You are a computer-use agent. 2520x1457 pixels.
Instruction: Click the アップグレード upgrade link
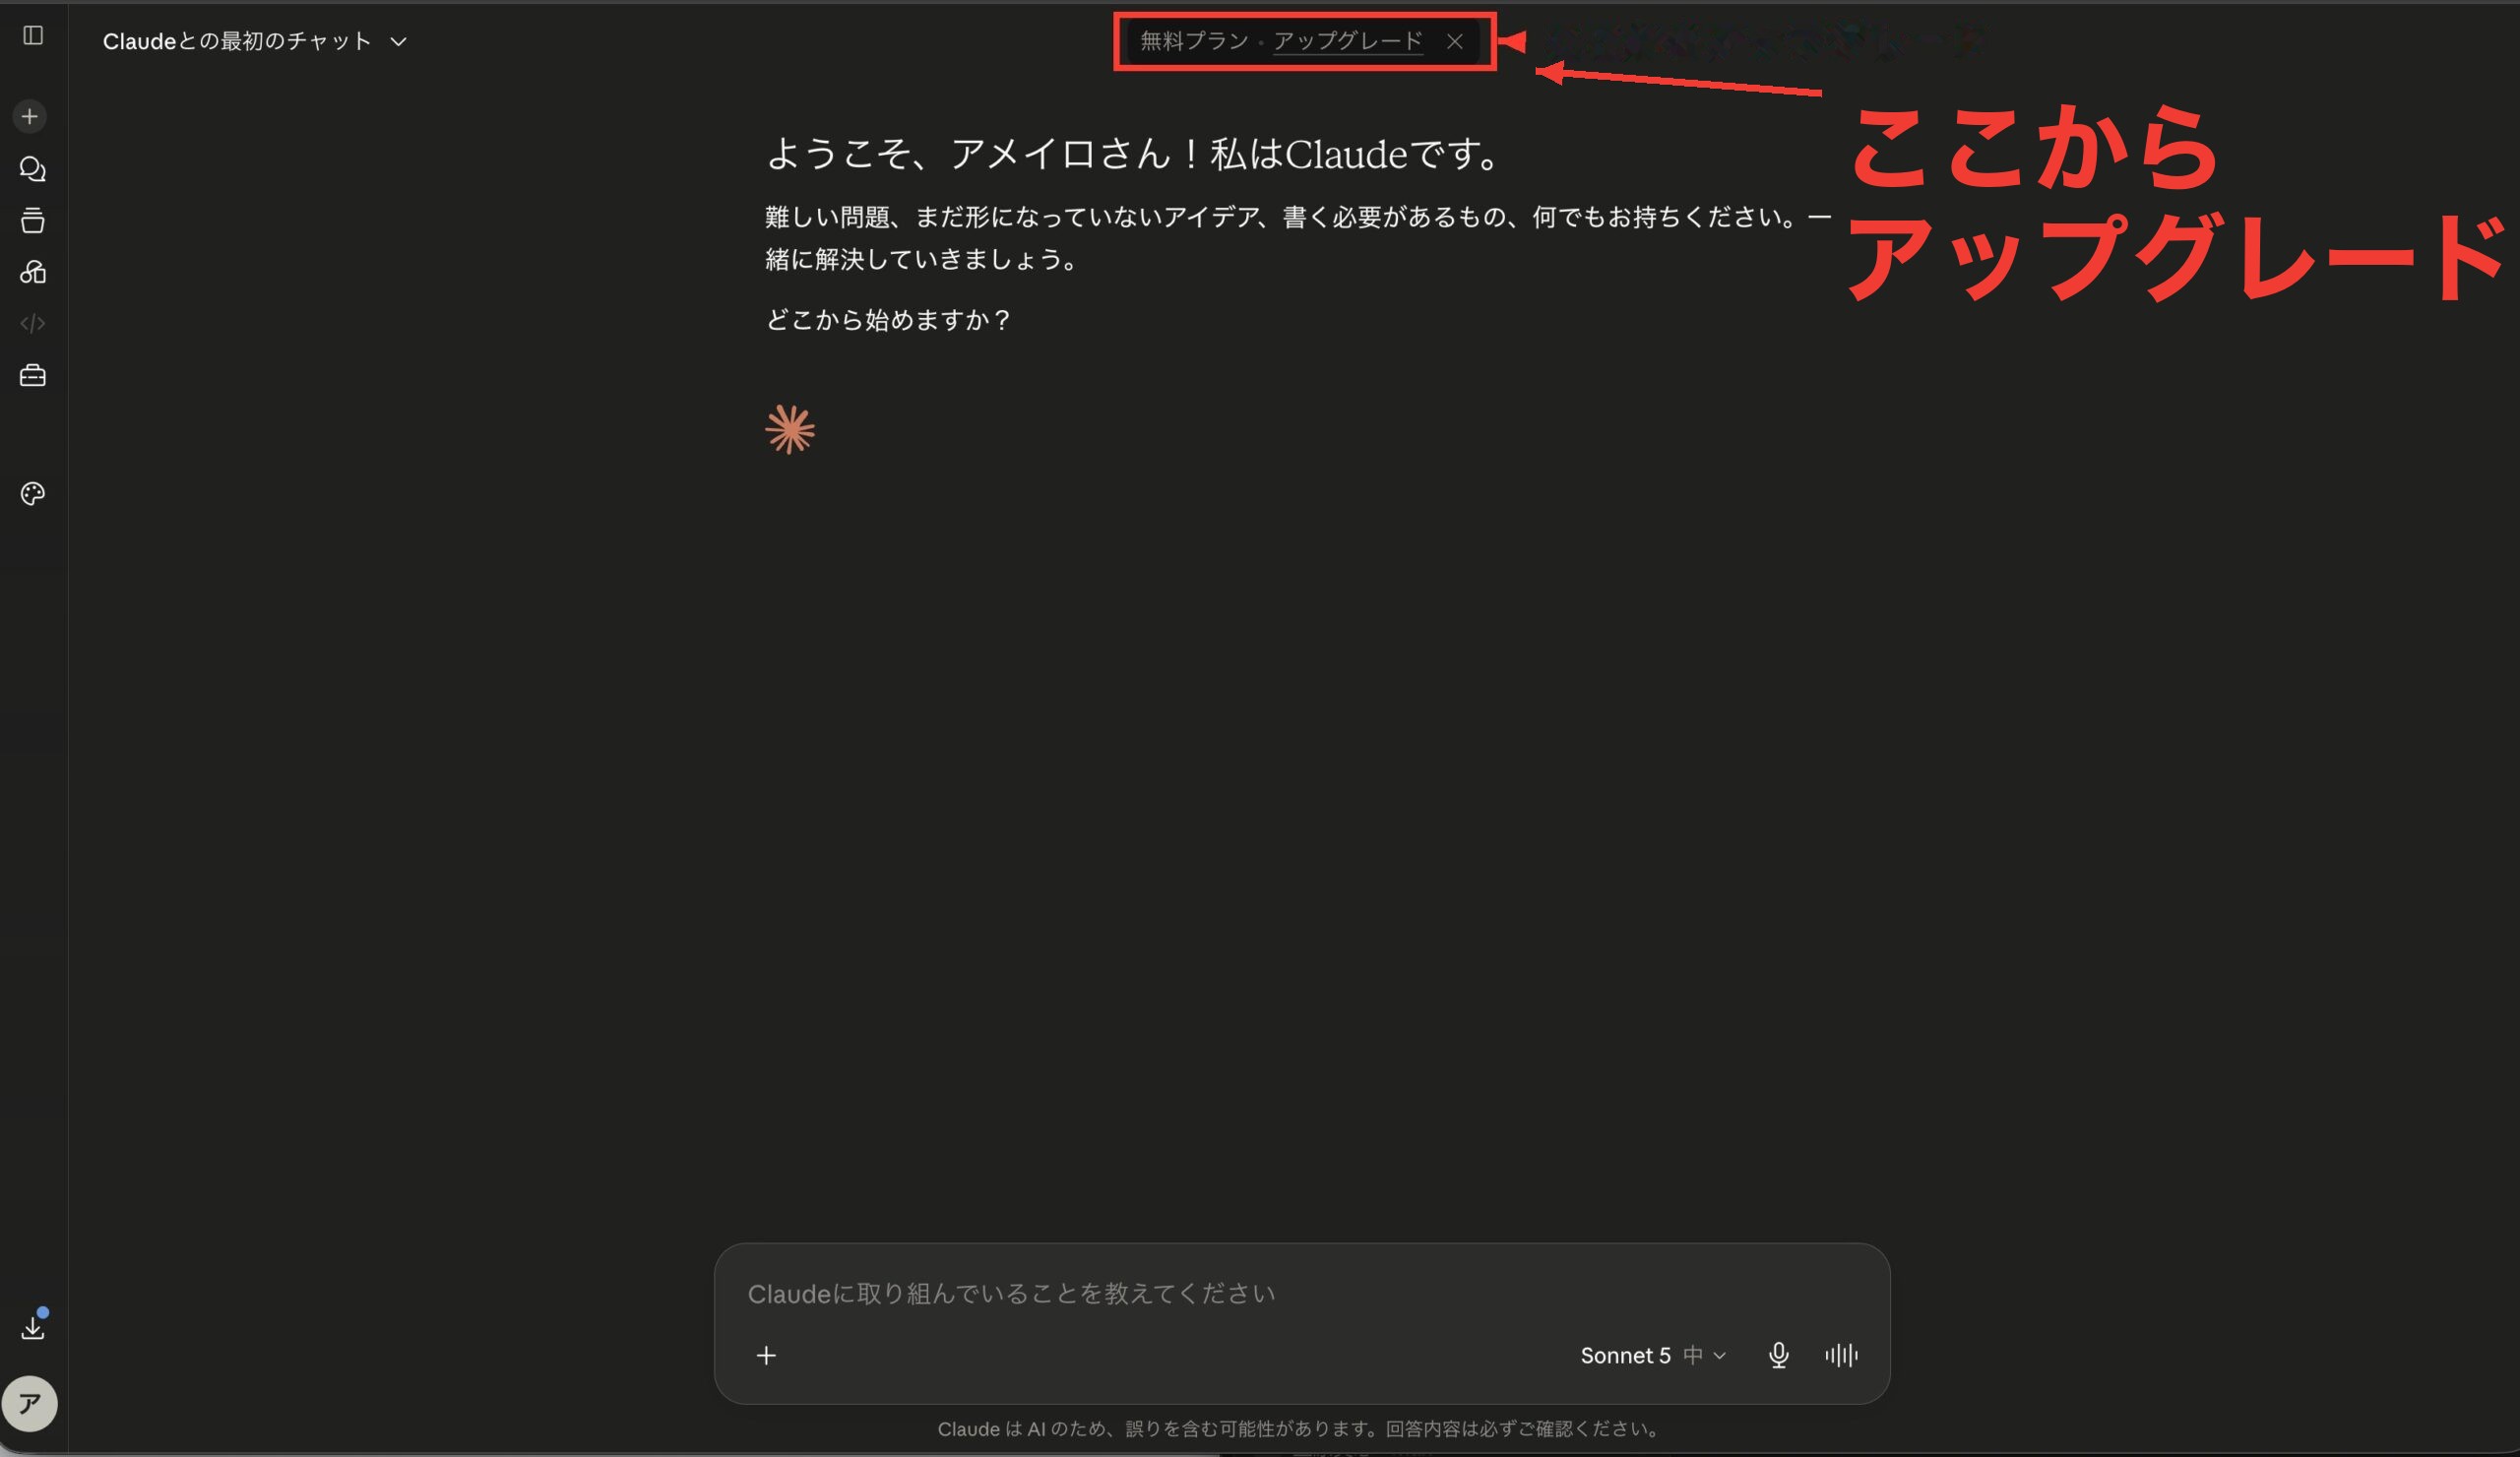point(1347,41)
